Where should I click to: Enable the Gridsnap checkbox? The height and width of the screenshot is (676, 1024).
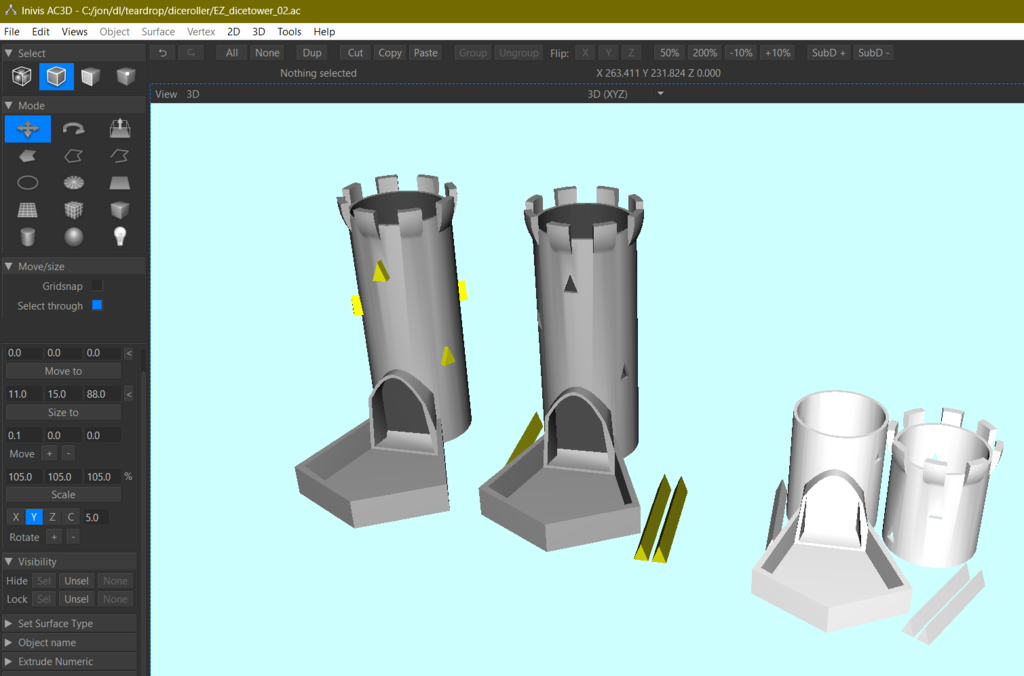97,286
